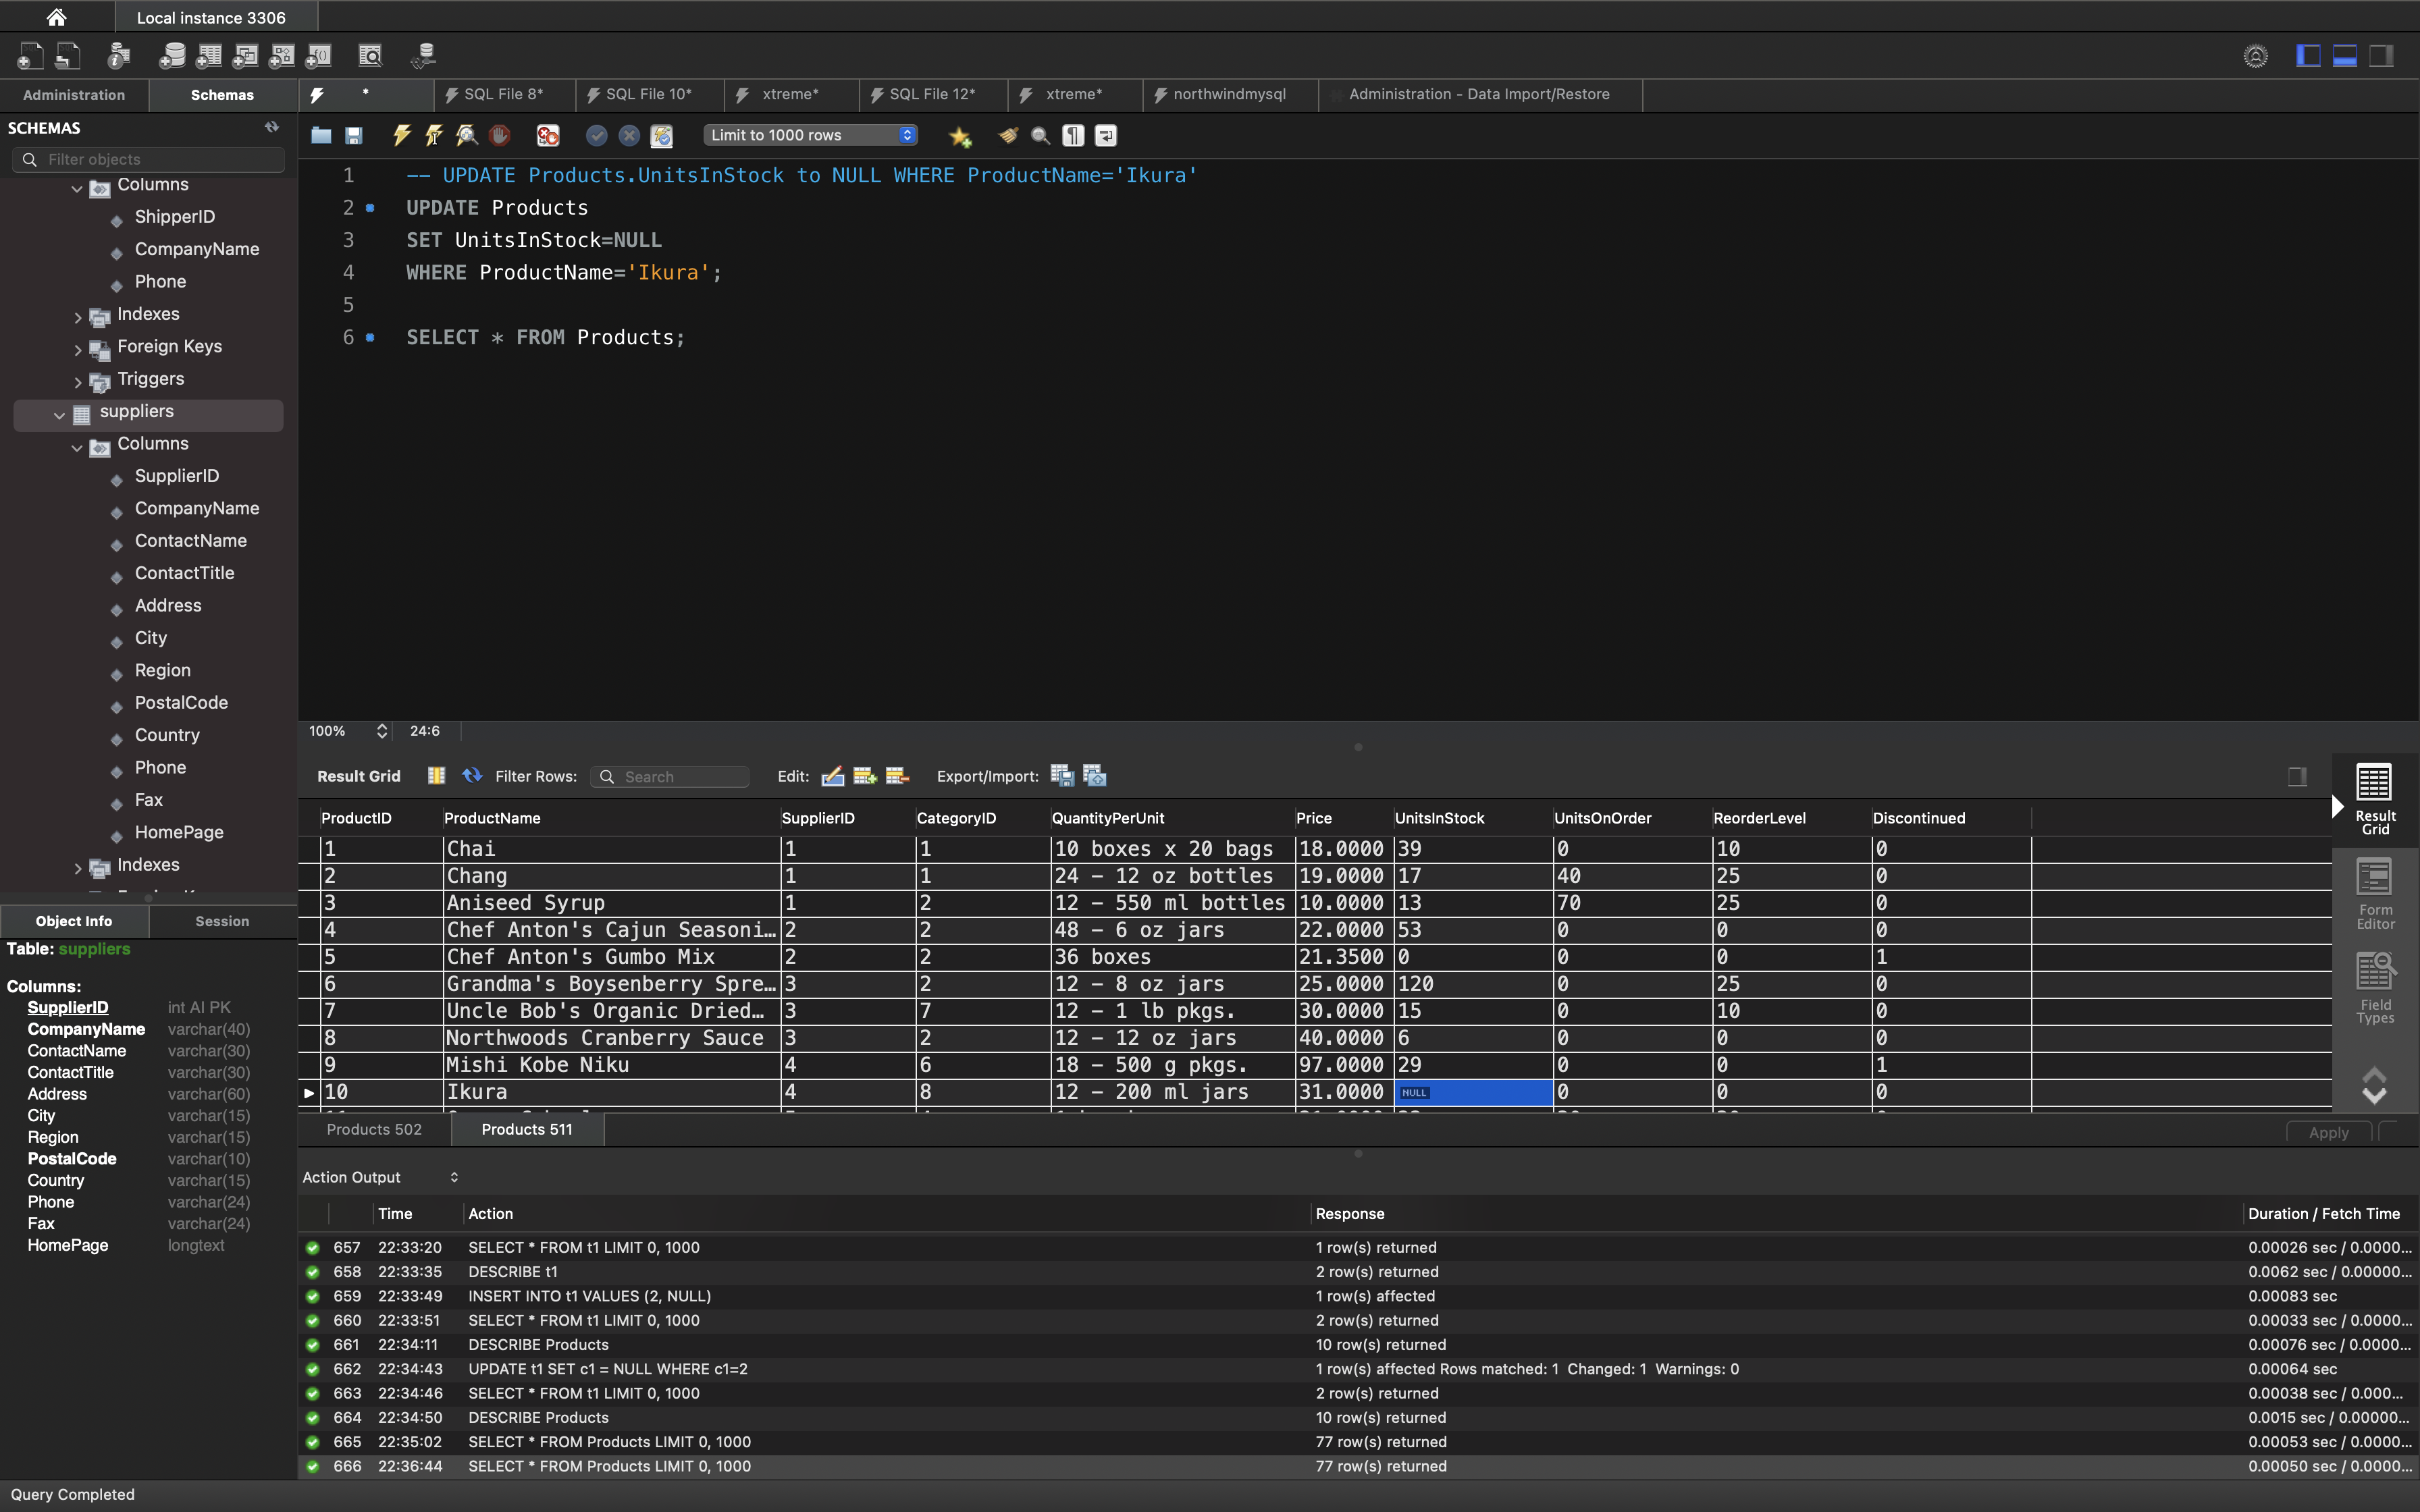Open the Session info tab
The height and width of the screenshot is (1512, 2420).
pyautogui.click(x=222, y=921)
